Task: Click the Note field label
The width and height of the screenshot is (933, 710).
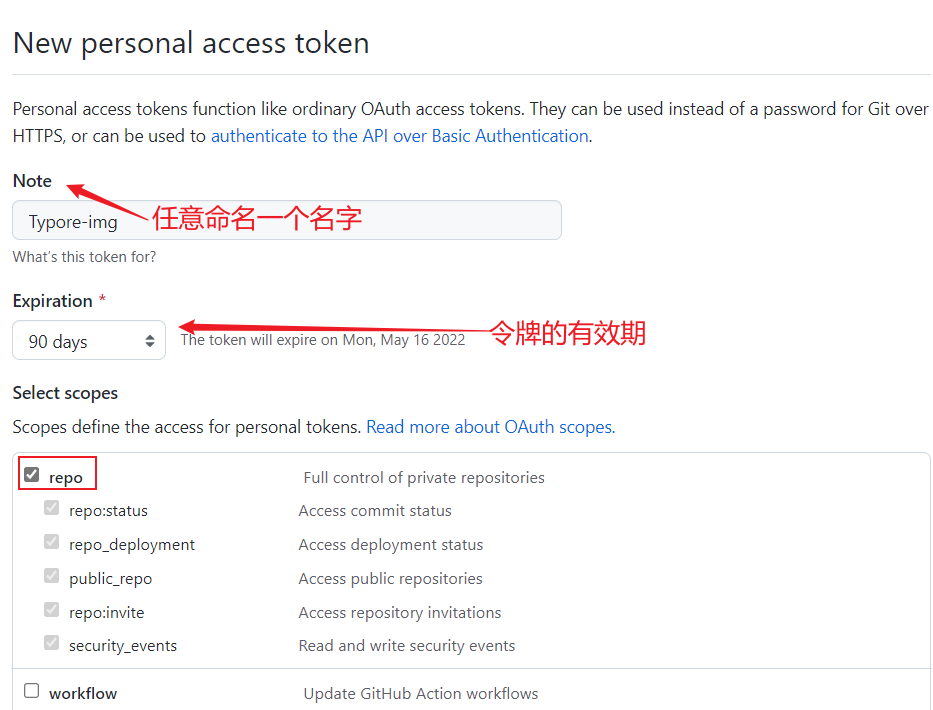Action: coord(32,181)
